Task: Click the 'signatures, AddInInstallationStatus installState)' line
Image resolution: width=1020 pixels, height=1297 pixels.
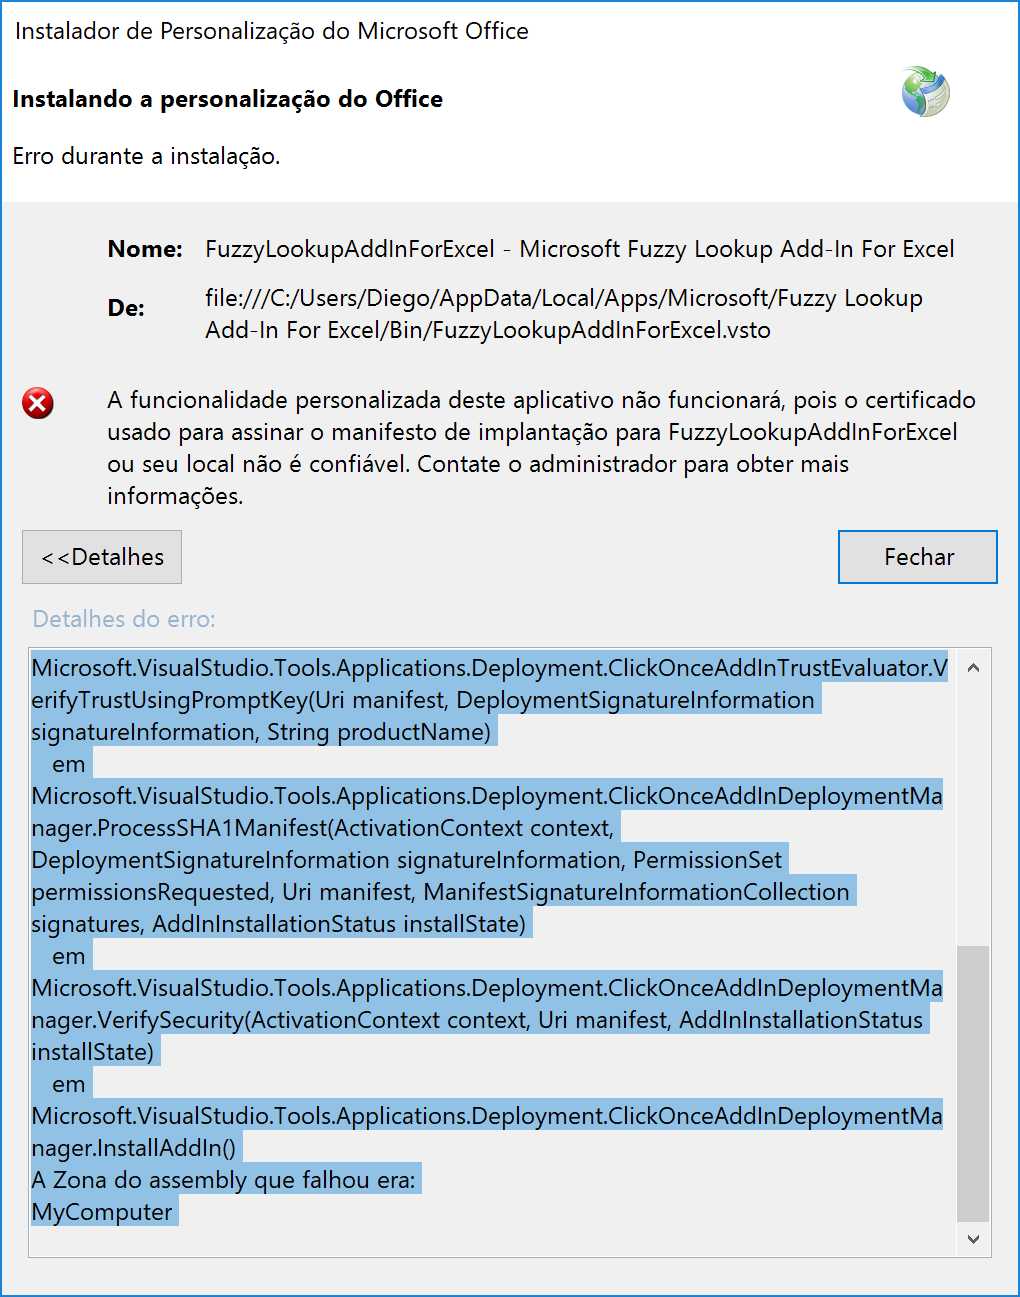Action: (279, 924)
